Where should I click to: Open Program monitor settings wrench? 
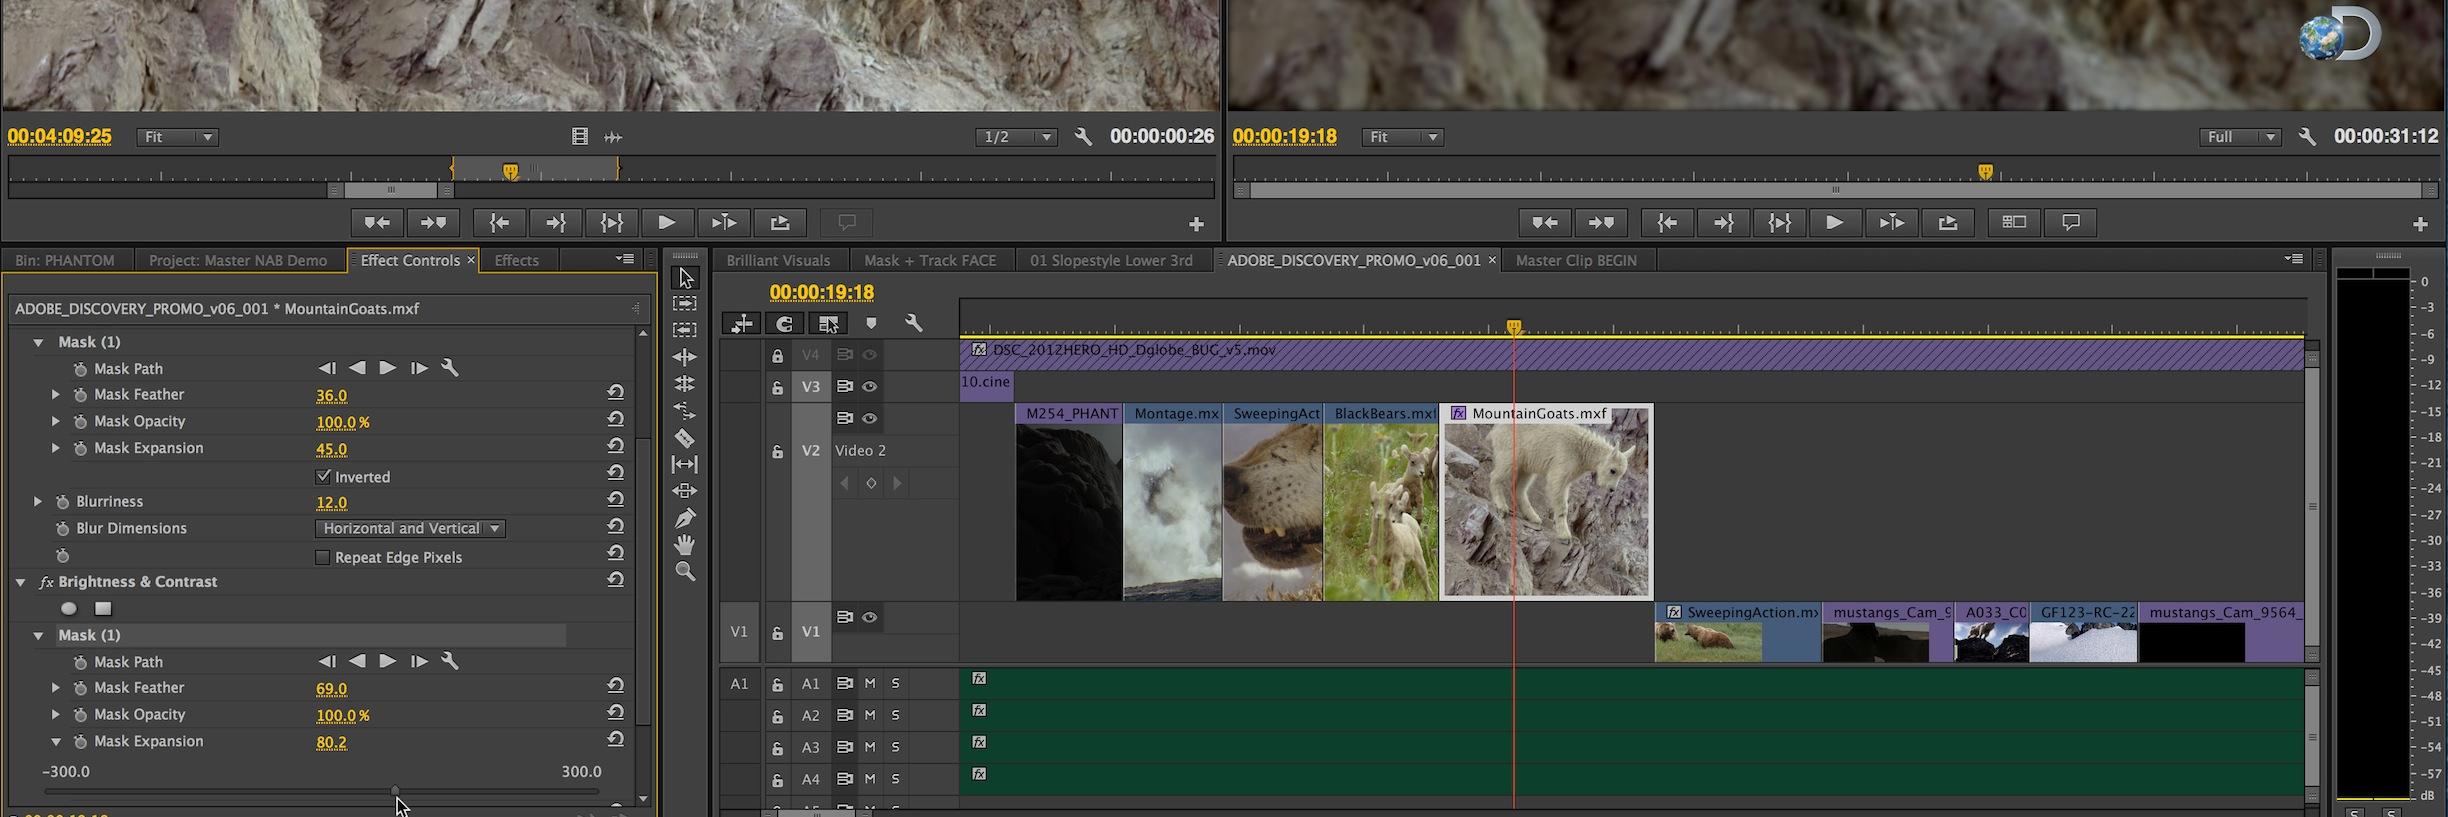(2307, 137)
